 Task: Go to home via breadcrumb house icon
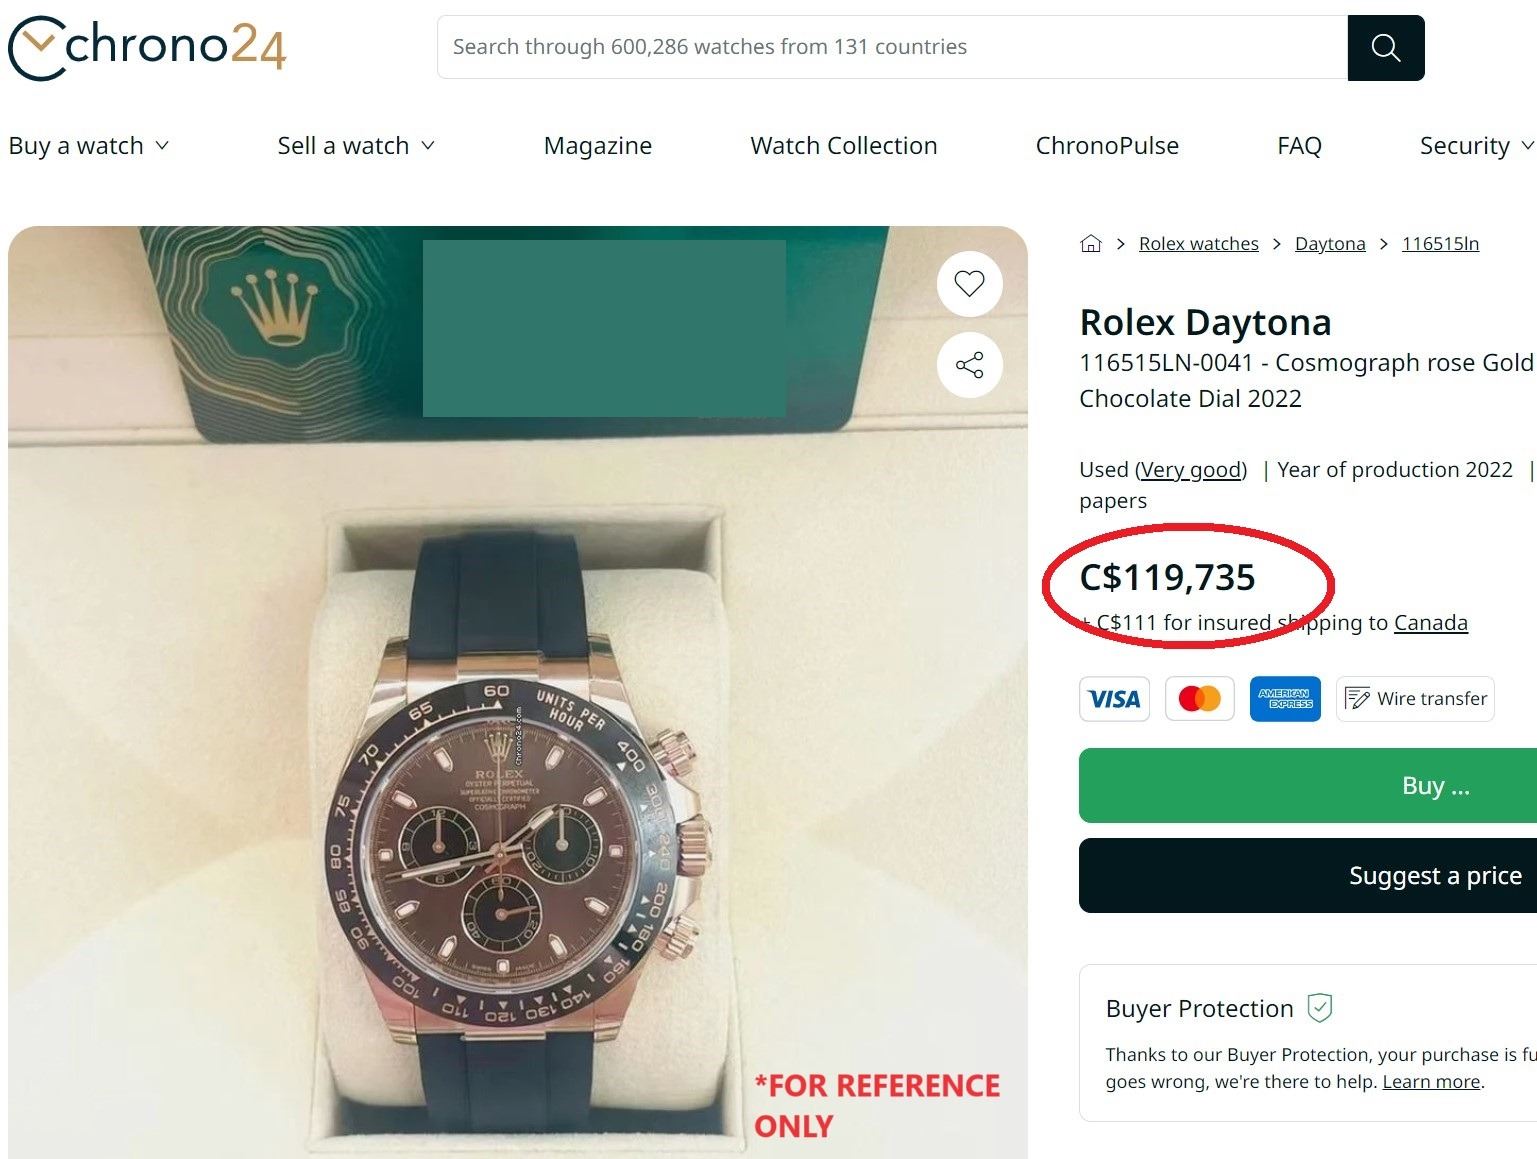1091,244
